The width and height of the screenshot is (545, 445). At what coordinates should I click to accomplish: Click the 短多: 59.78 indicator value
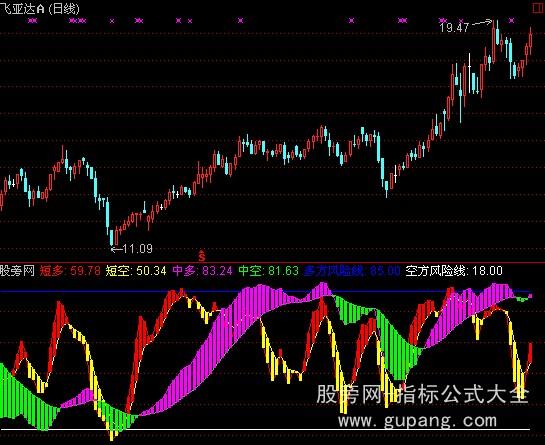(x=70, y=270)
